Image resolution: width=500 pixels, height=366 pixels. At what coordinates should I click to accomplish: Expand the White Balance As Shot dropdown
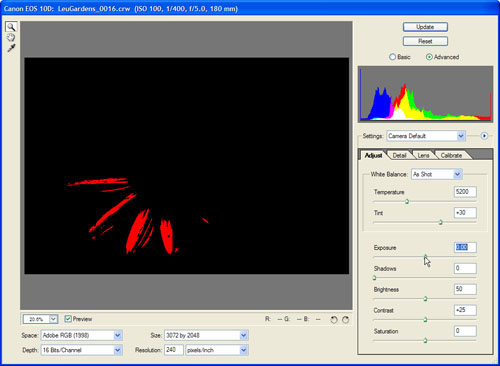click(x=436, y=174)
